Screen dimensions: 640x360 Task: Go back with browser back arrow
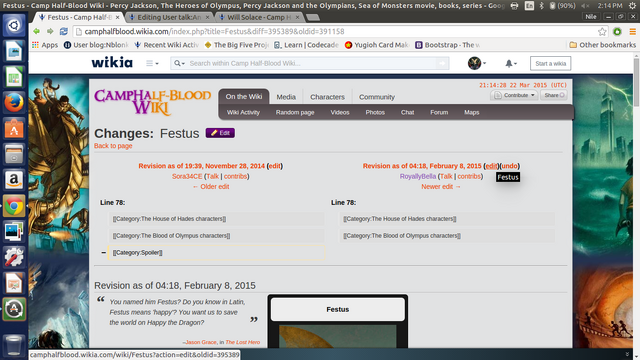36,31
